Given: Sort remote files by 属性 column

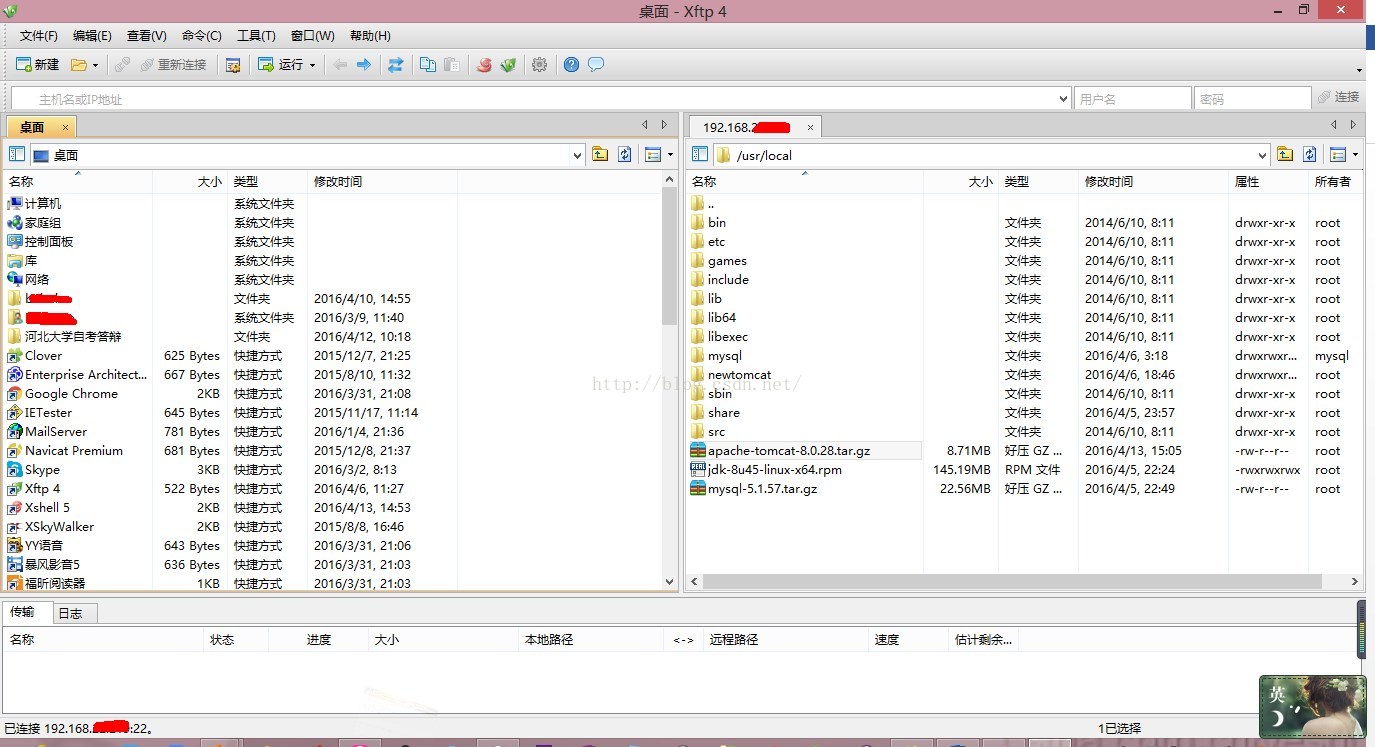Looking at the screenshot, I should tap(1268, 181).
